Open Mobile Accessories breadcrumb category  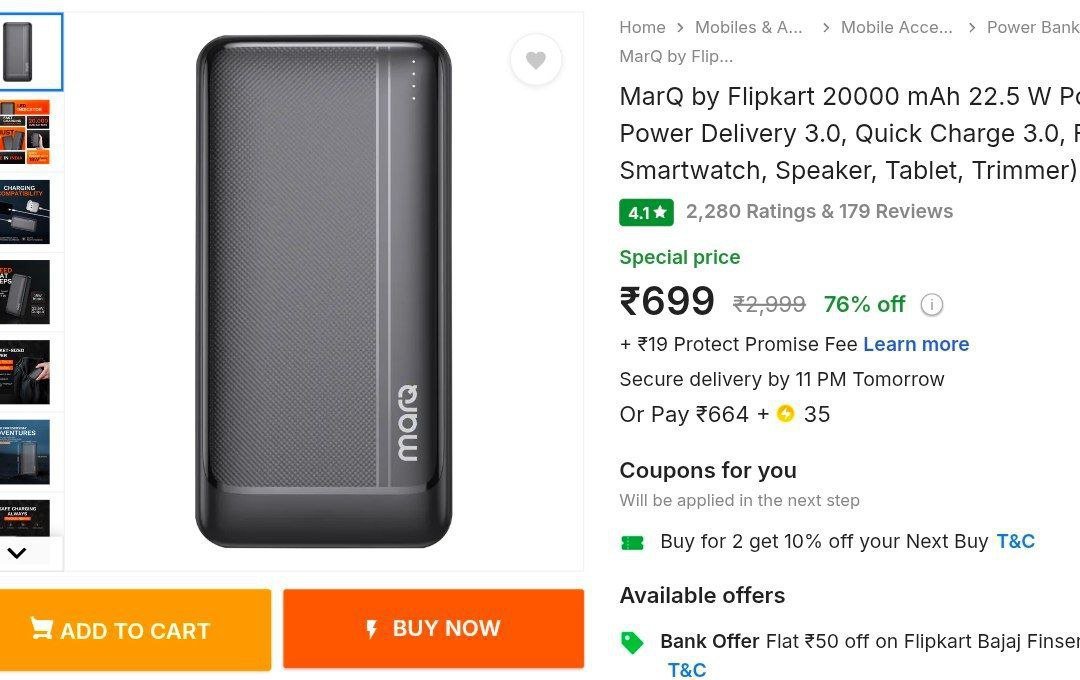tap(896, 27)
